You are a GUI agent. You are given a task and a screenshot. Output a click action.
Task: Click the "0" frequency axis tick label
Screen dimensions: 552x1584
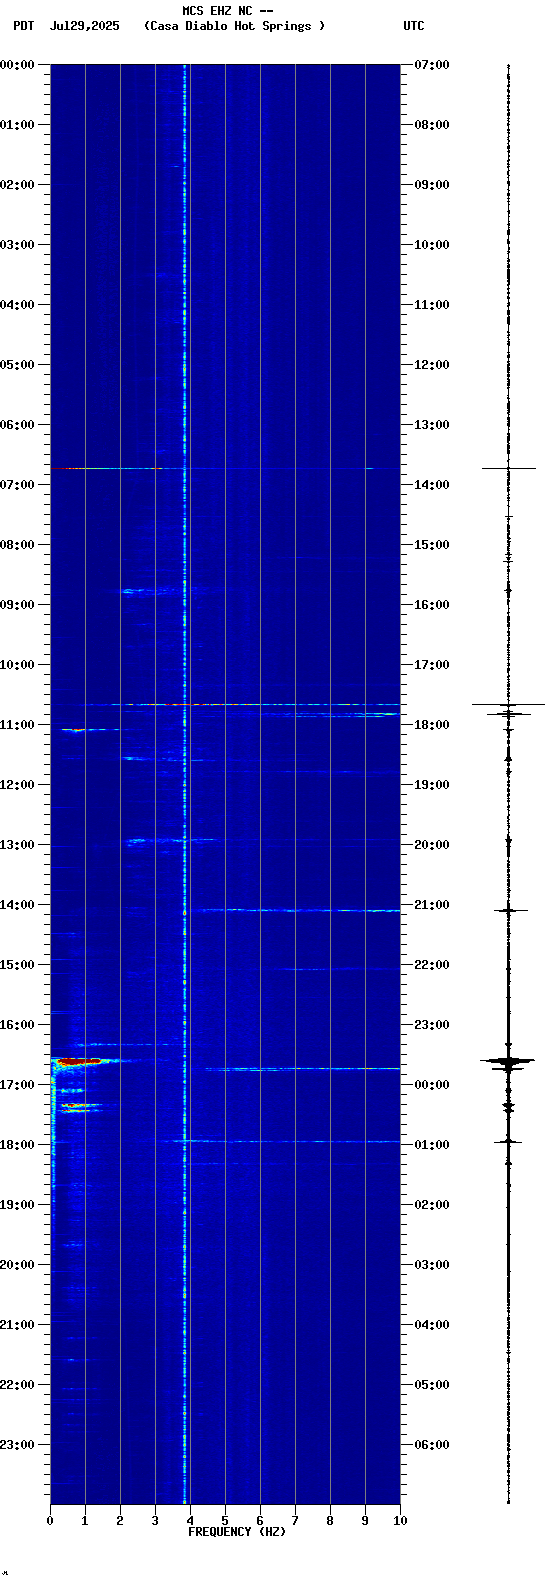[50, 1521]
